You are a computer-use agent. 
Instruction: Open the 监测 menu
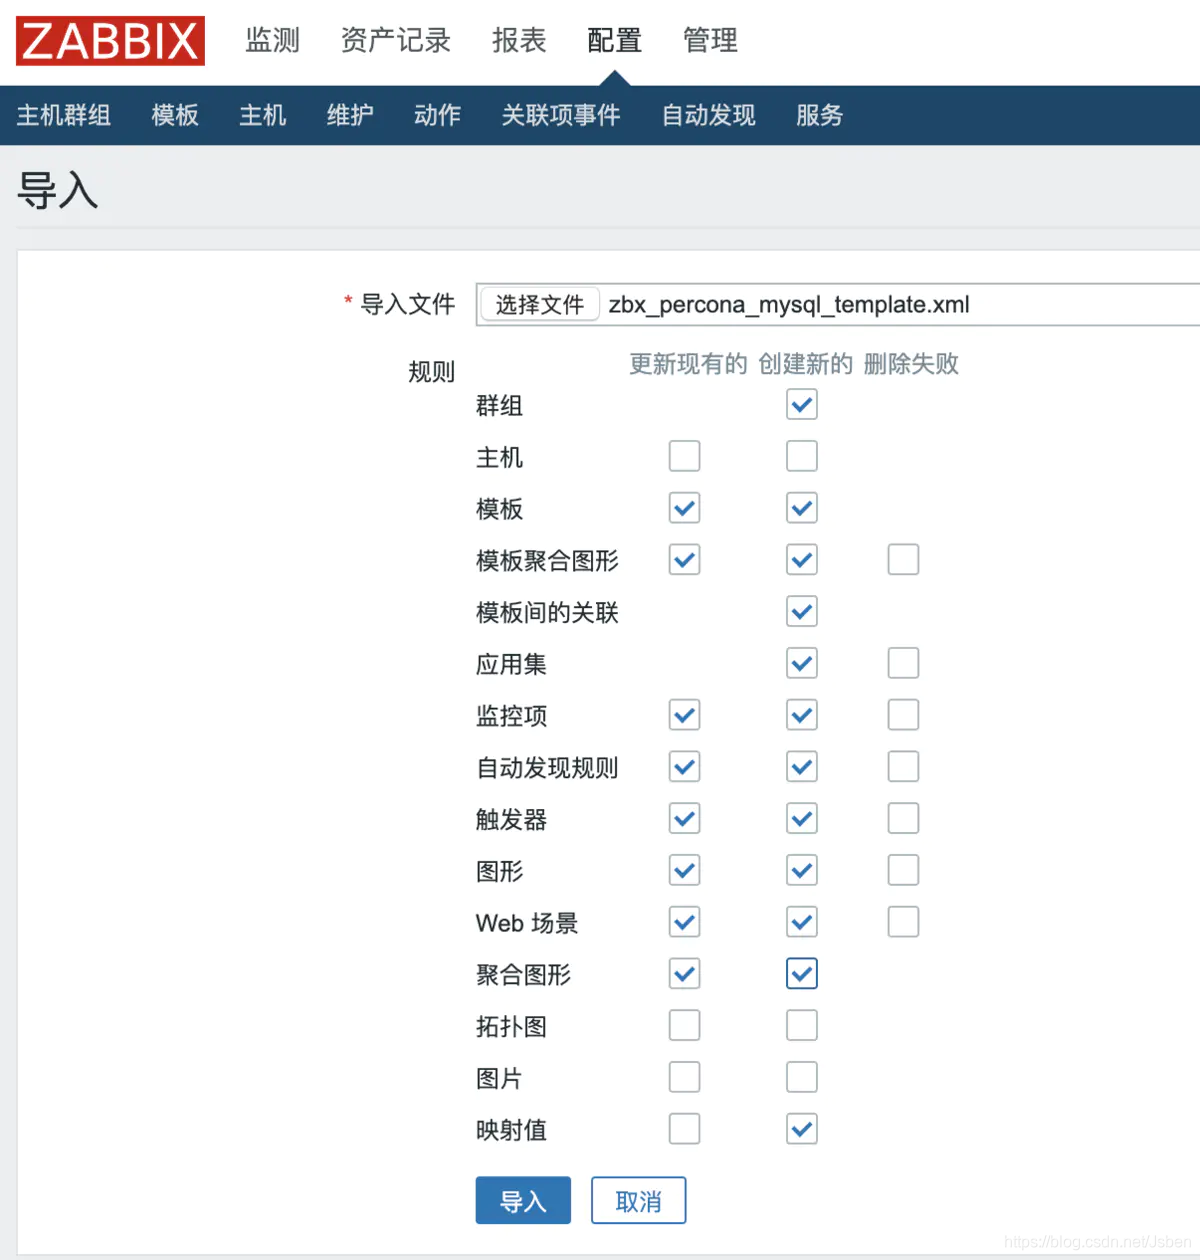(271, 40)
